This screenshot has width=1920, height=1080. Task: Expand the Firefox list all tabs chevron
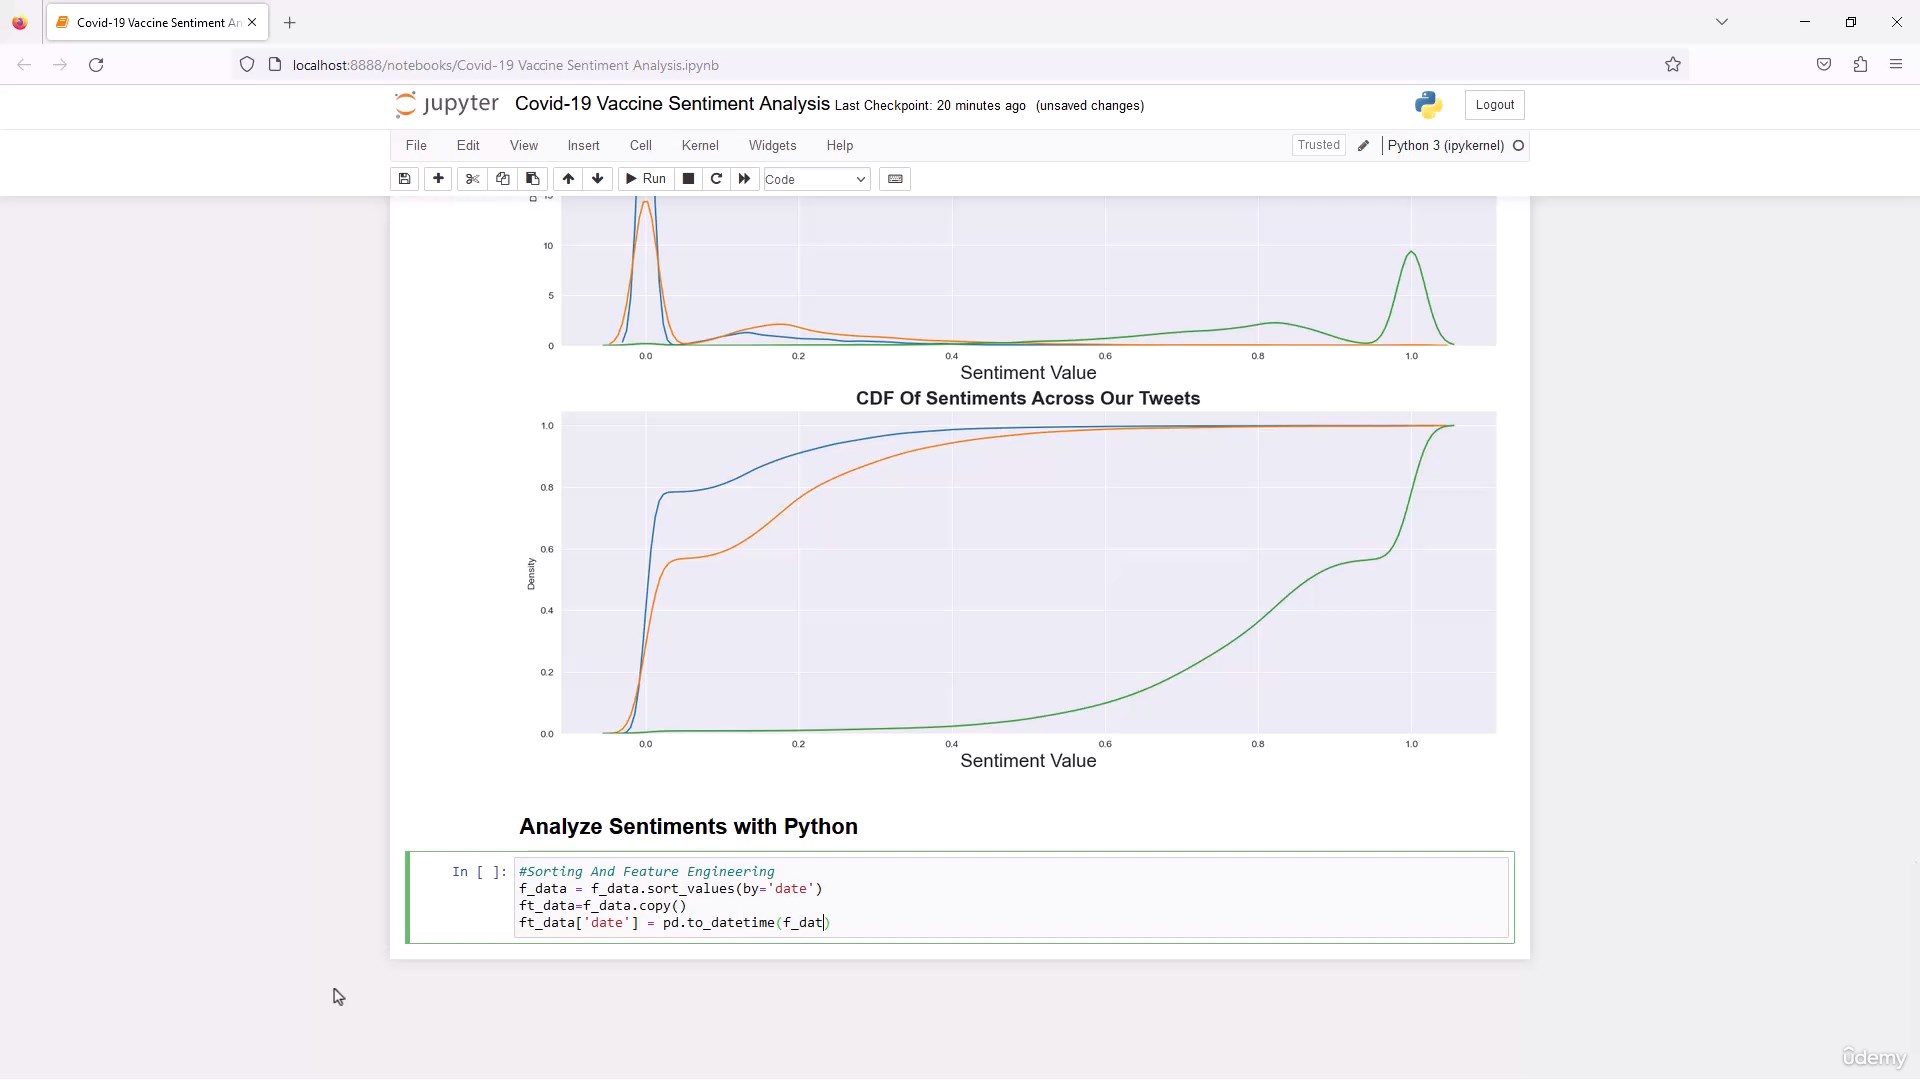pos(1722,22)
